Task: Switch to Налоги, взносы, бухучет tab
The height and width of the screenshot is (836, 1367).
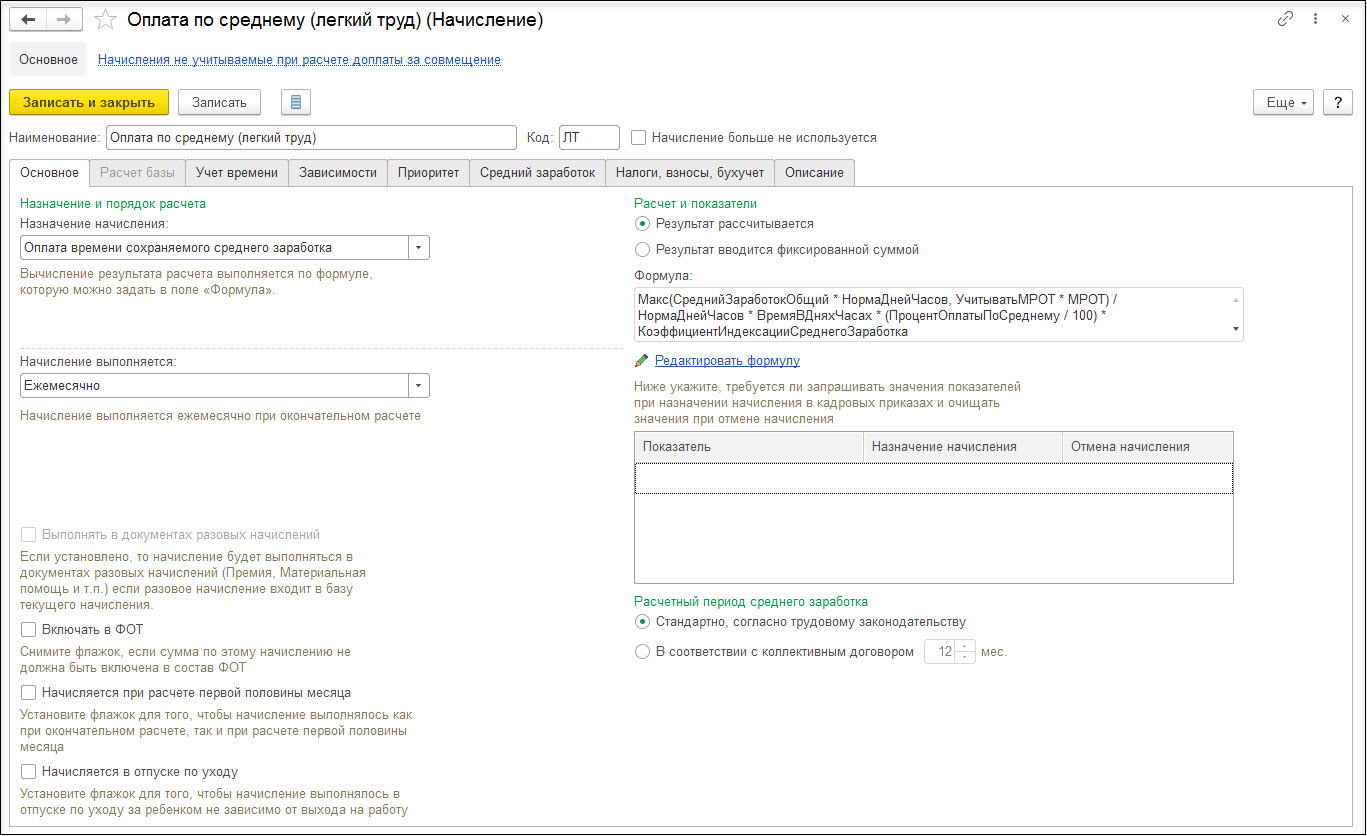Action: pos(690,173)
